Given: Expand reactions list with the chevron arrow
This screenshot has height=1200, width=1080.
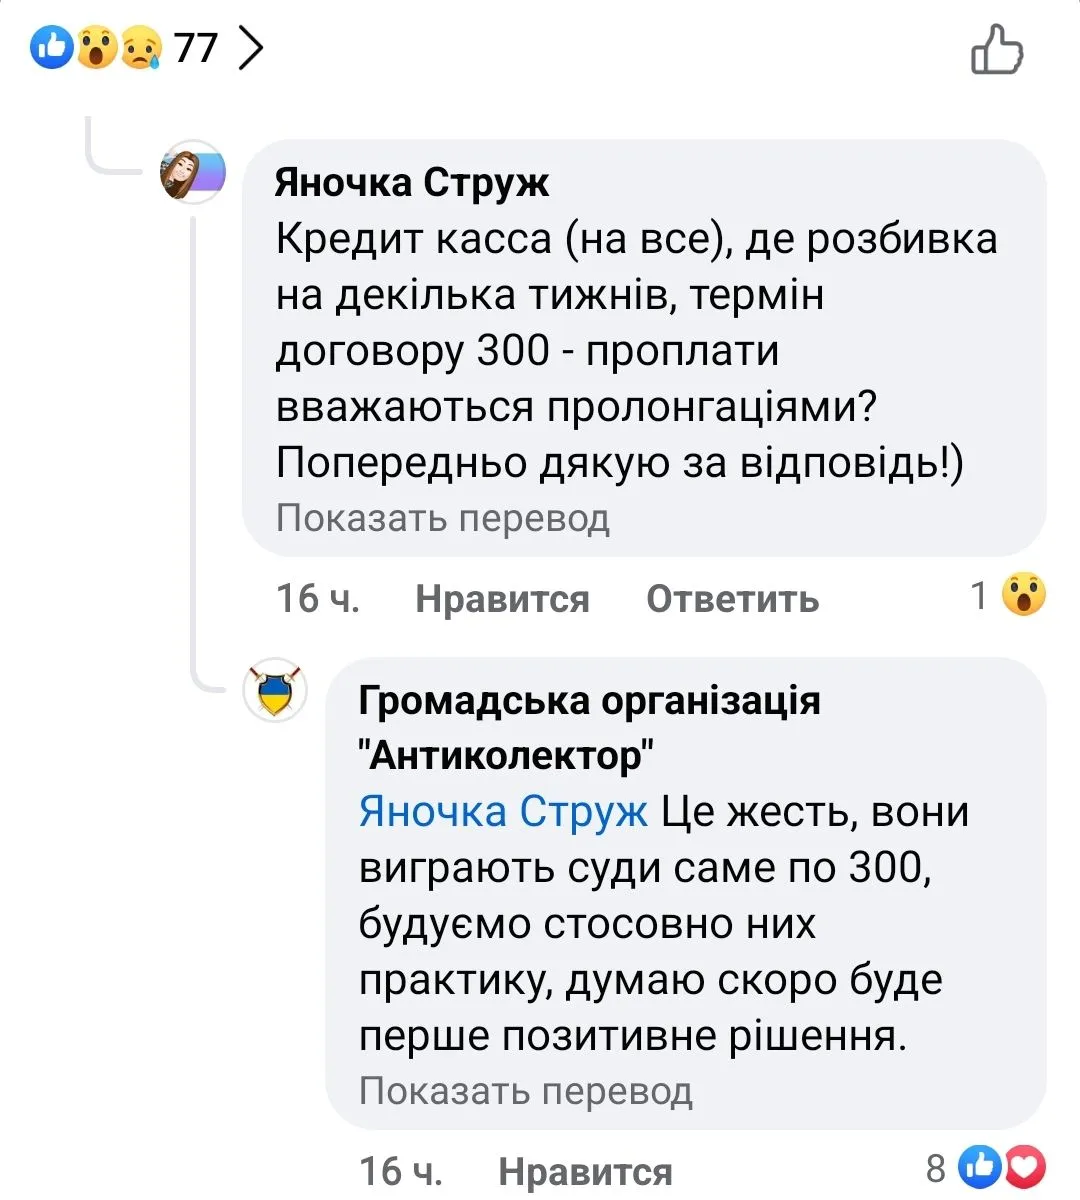Looking at the screenshot, I should tap(251, 47).
